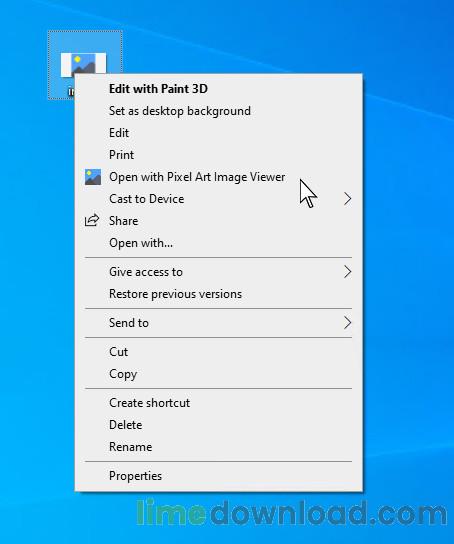
Task: Click Delete in the context menu
Action: (126, 425)
